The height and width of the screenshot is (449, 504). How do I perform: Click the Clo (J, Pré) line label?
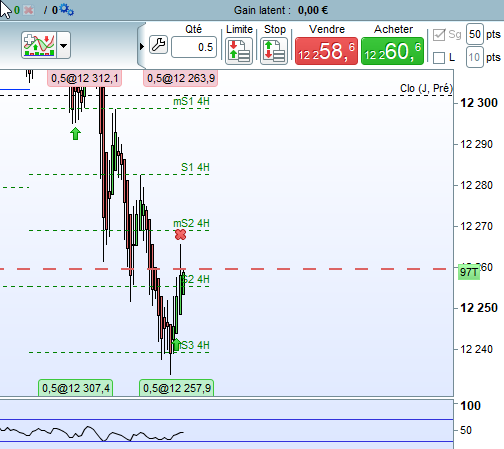(x=426, y=88)
